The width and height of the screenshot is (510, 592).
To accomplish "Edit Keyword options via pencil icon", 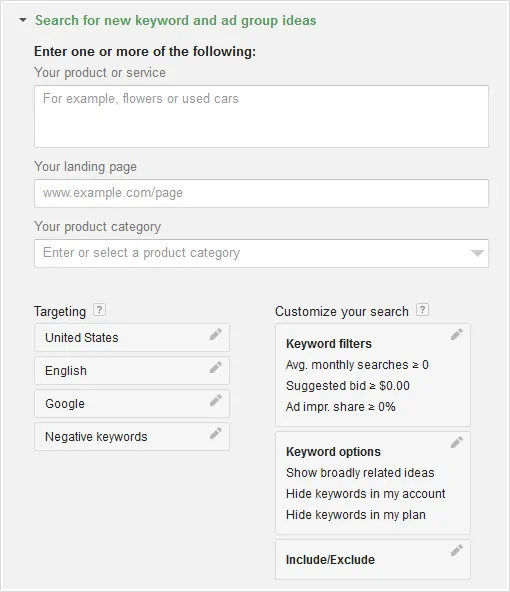I will click(x=456, y=442).
